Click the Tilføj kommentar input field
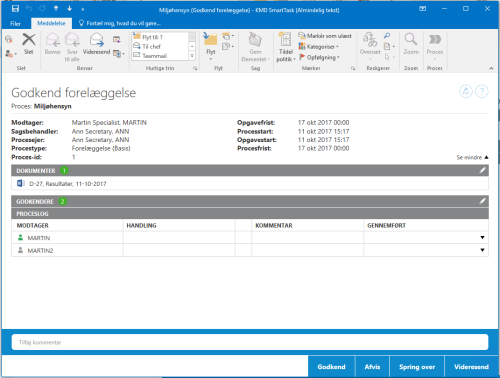 point(250,342)
